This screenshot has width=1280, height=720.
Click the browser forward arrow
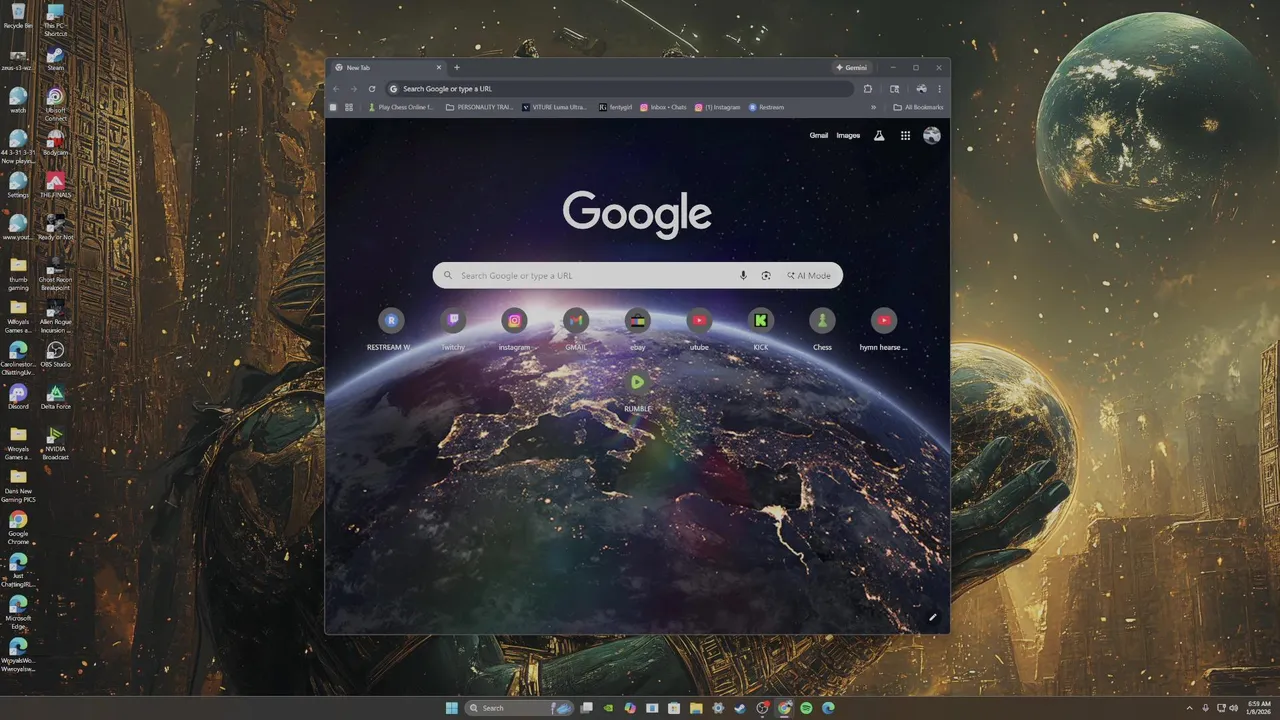[353, 88]
